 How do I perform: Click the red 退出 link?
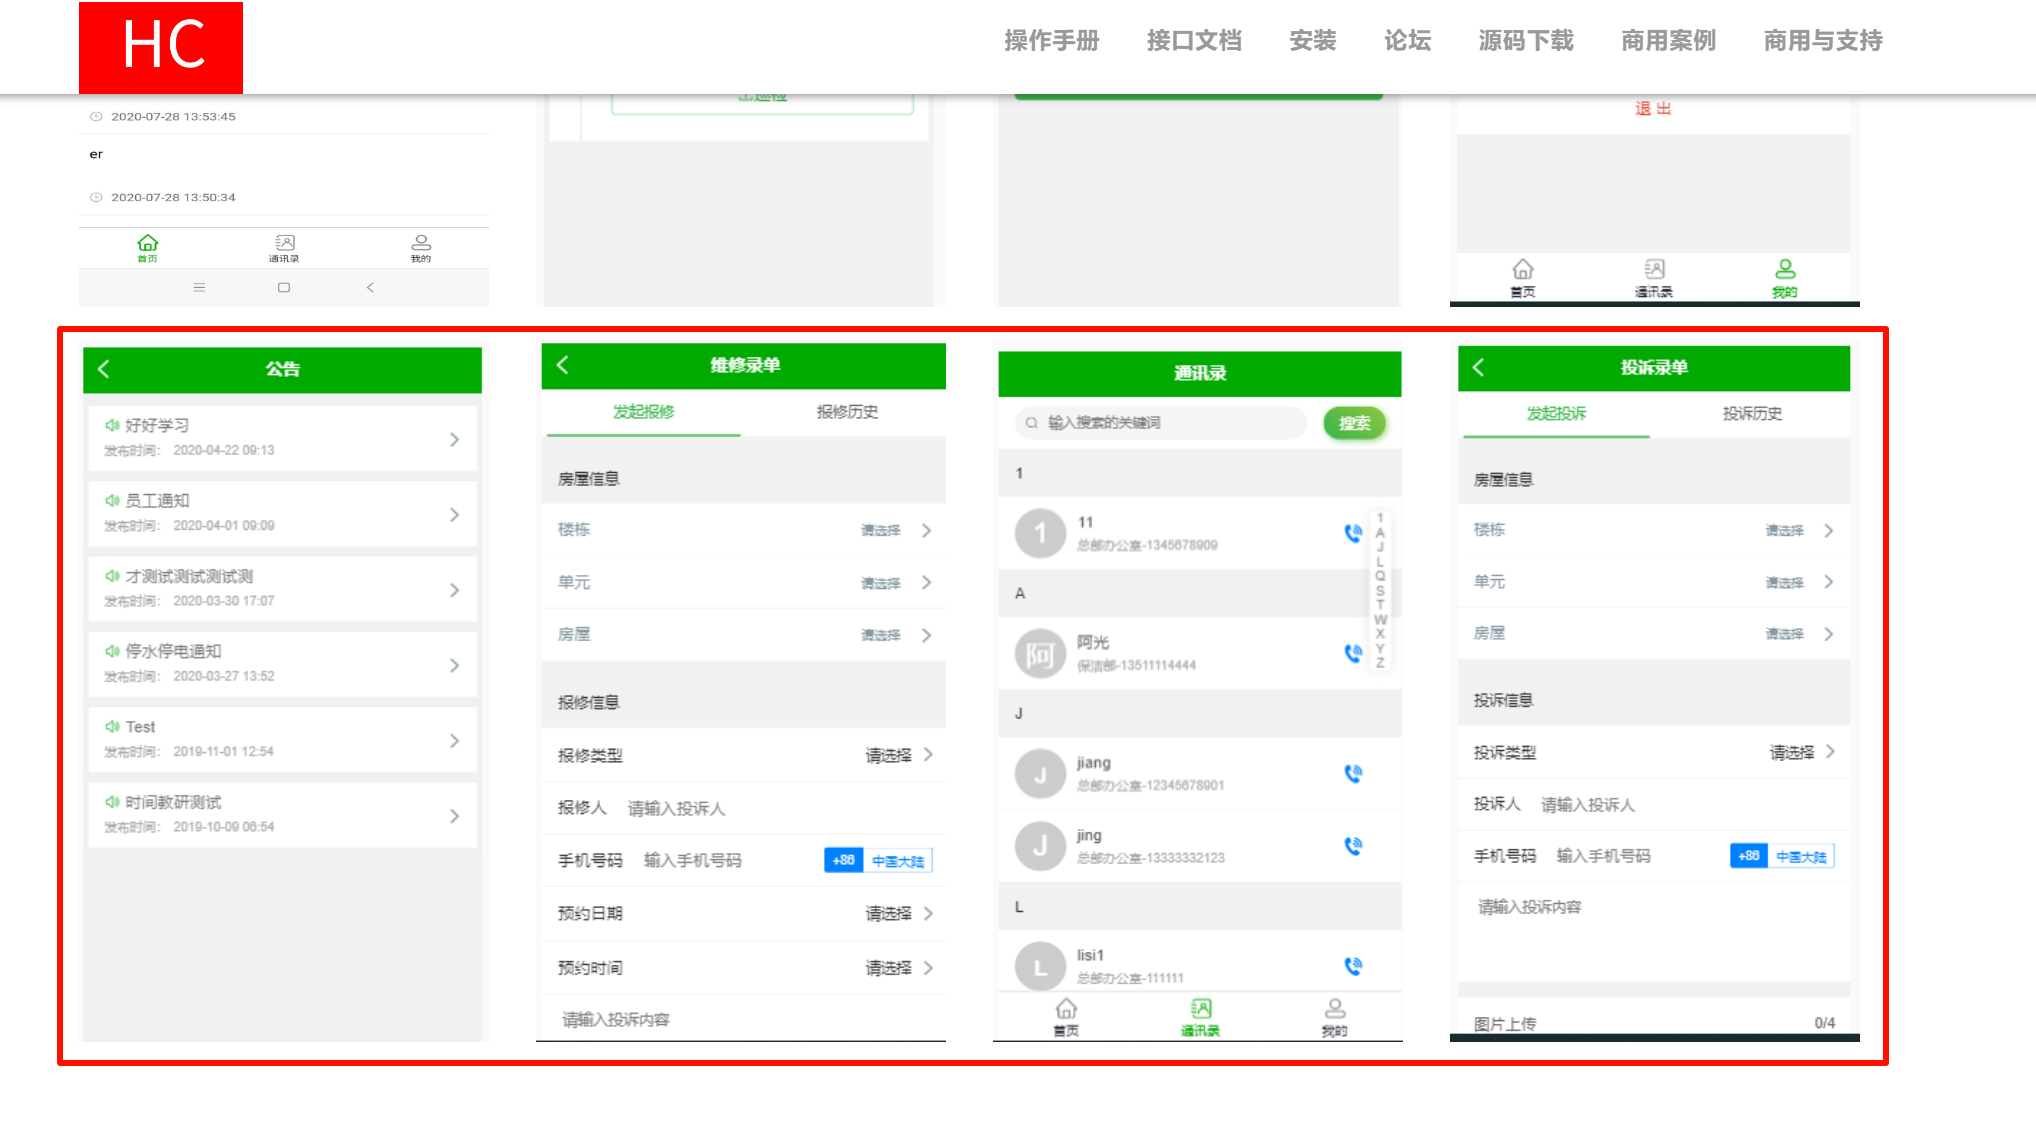pos(1652,108)
